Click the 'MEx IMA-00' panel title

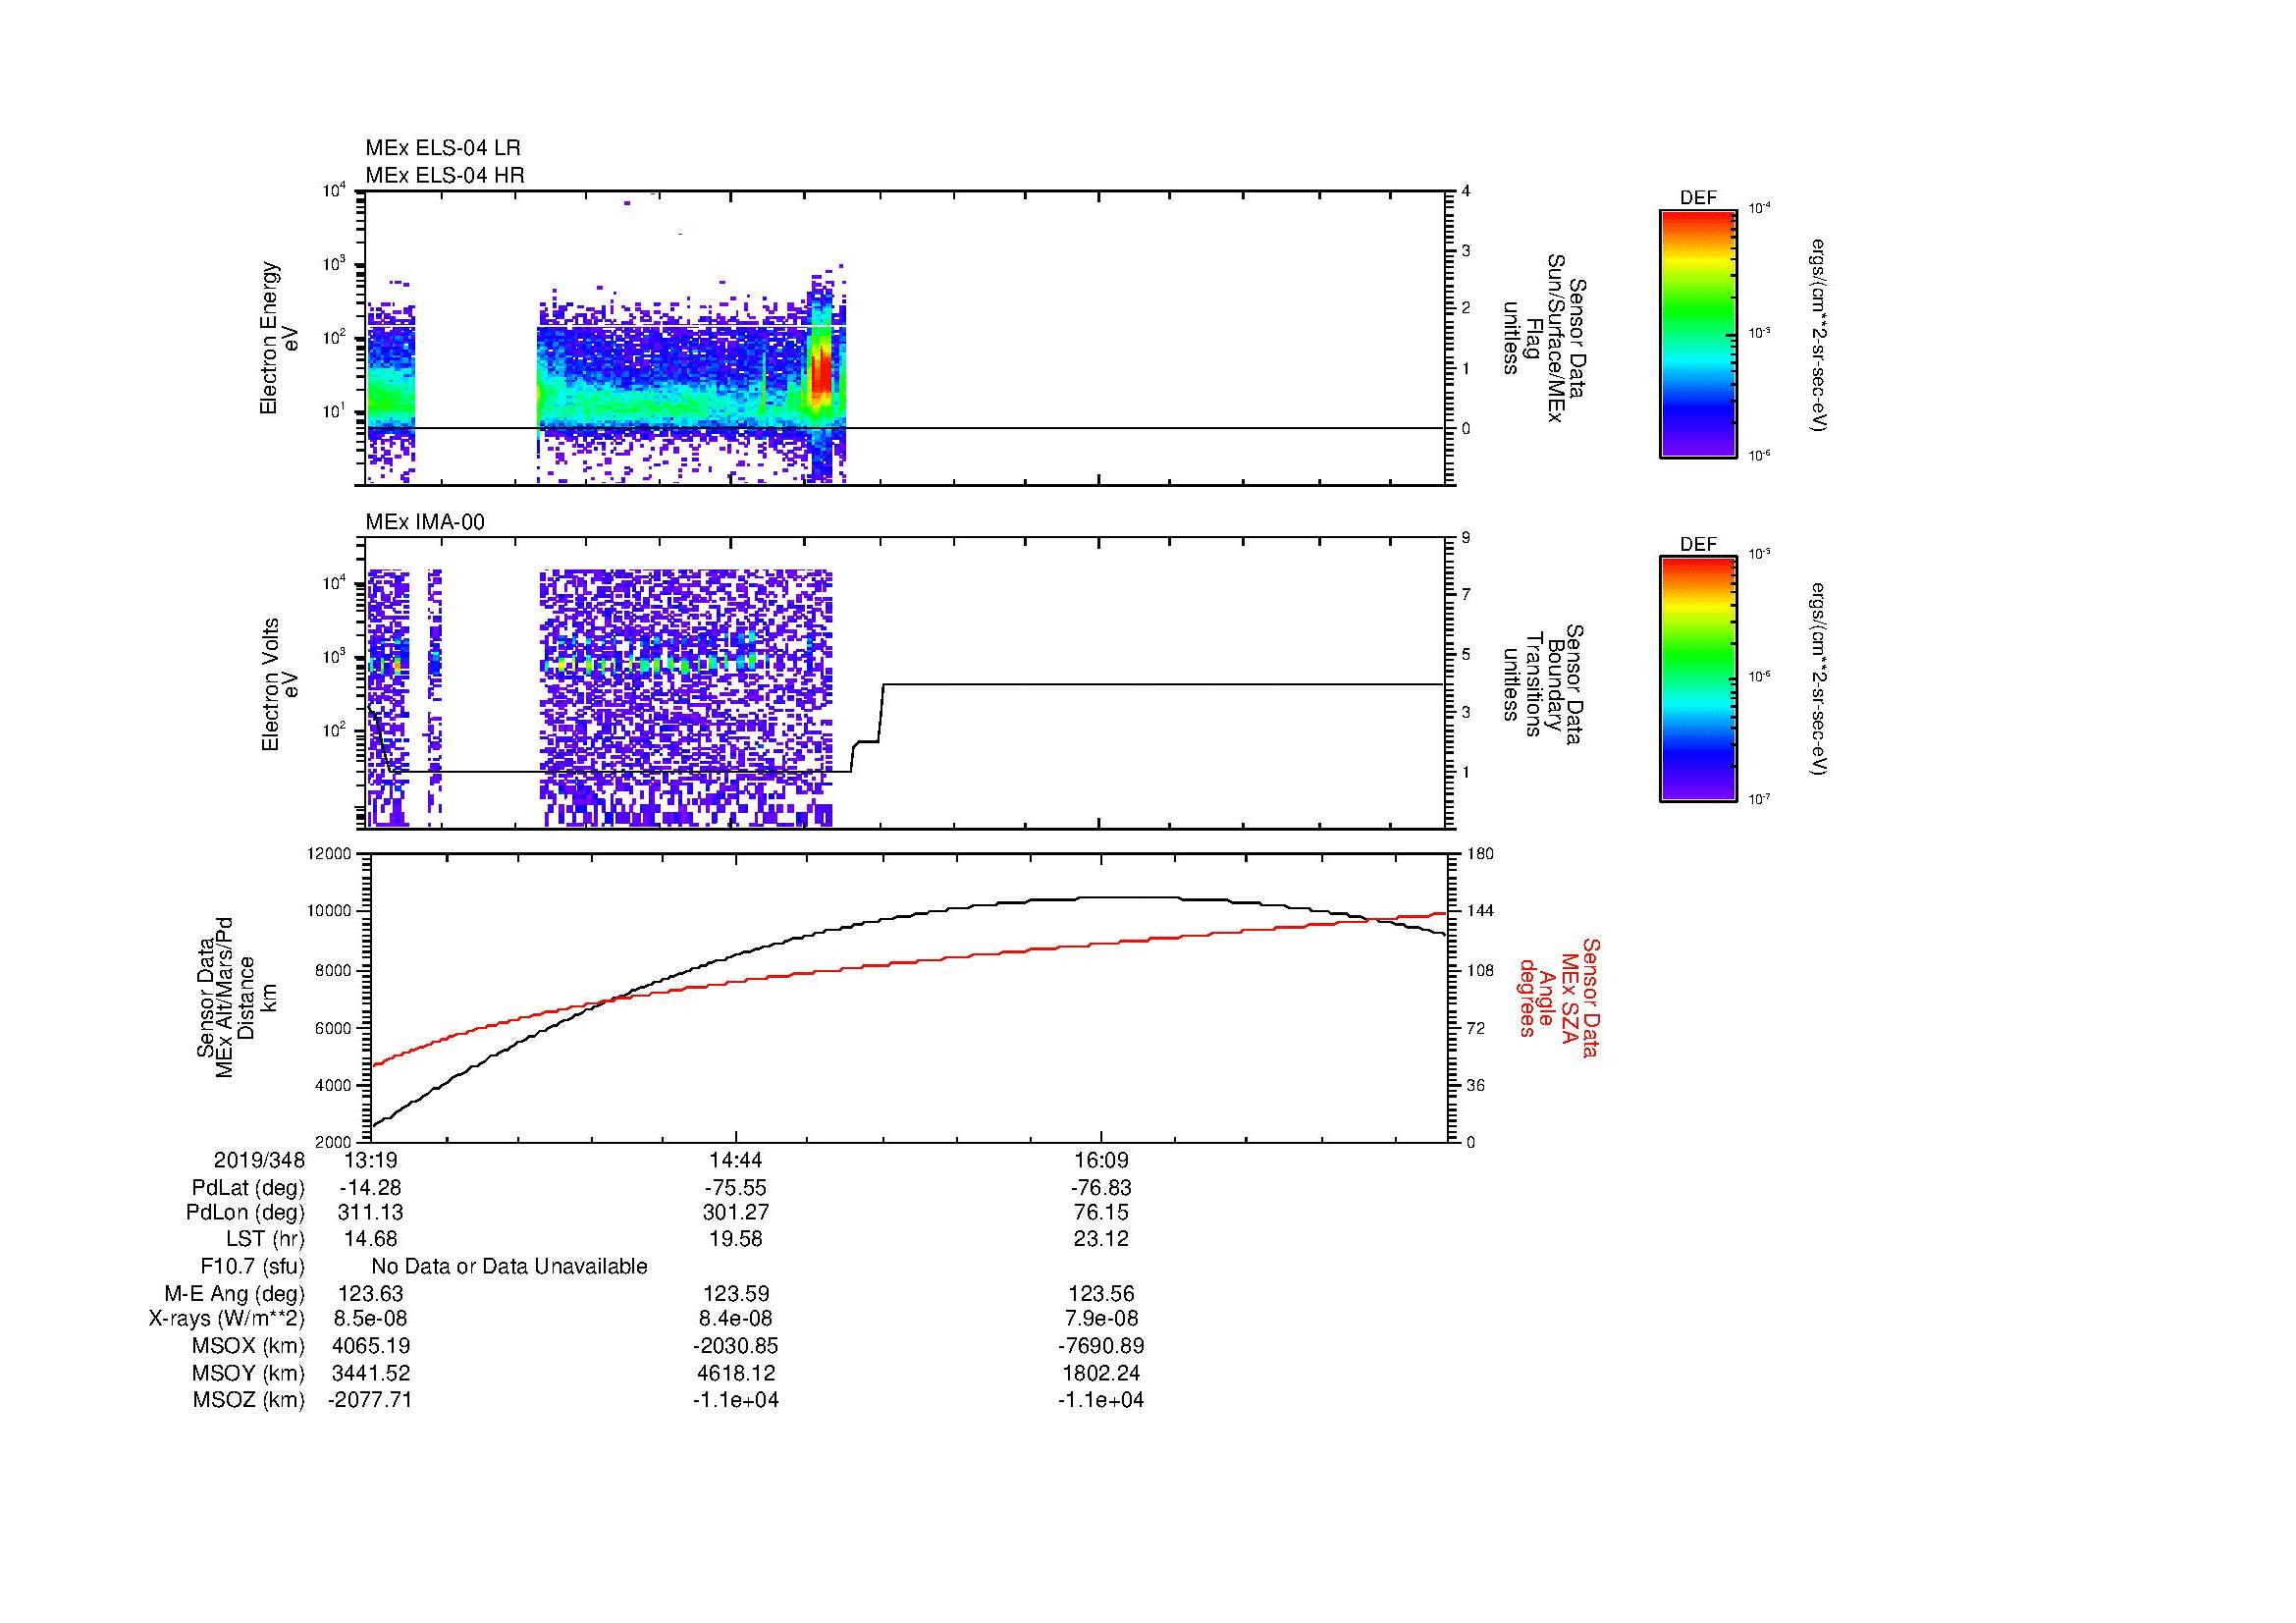(425, 522)
